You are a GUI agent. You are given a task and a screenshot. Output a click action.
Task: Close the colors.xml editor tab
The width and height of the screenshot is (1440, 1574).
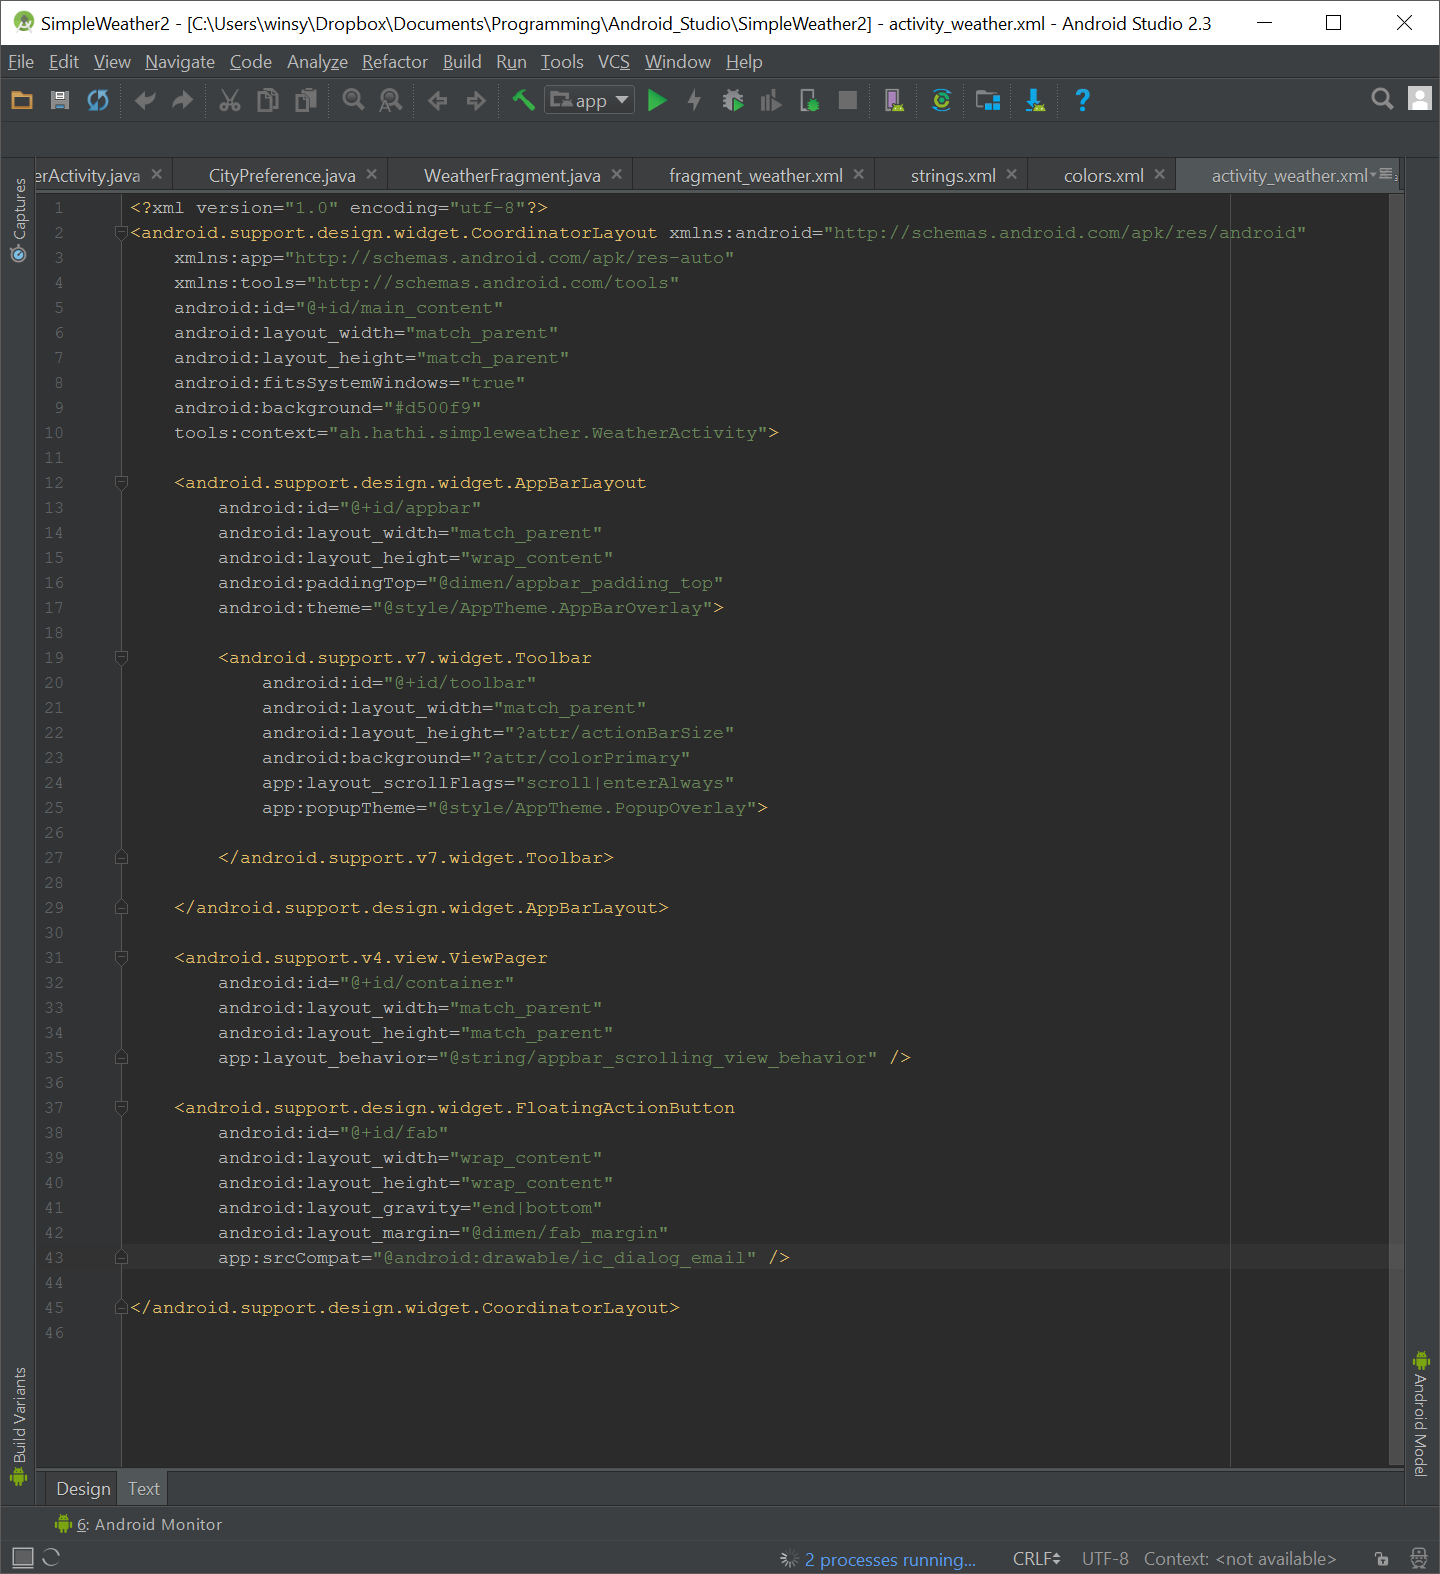(1160, 174)
